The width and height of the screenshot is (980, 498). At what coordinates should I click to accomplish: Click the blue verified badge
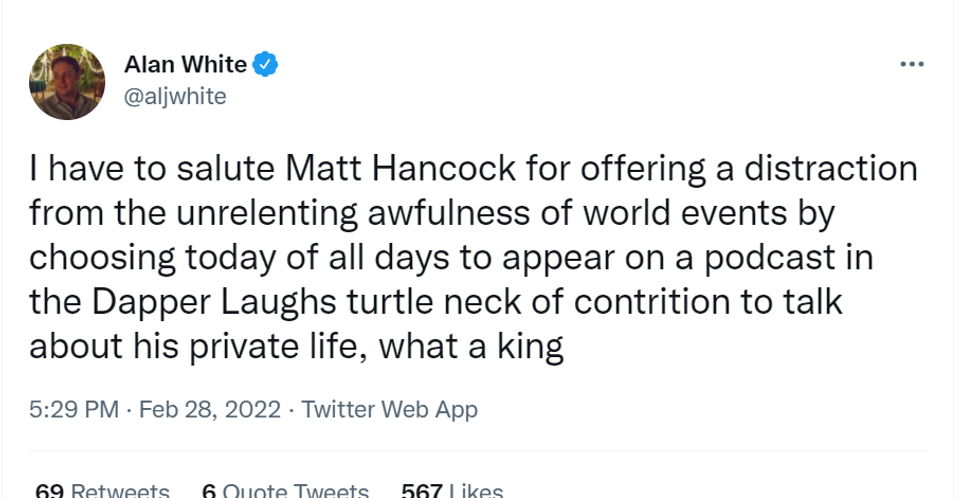click(264, 65)
